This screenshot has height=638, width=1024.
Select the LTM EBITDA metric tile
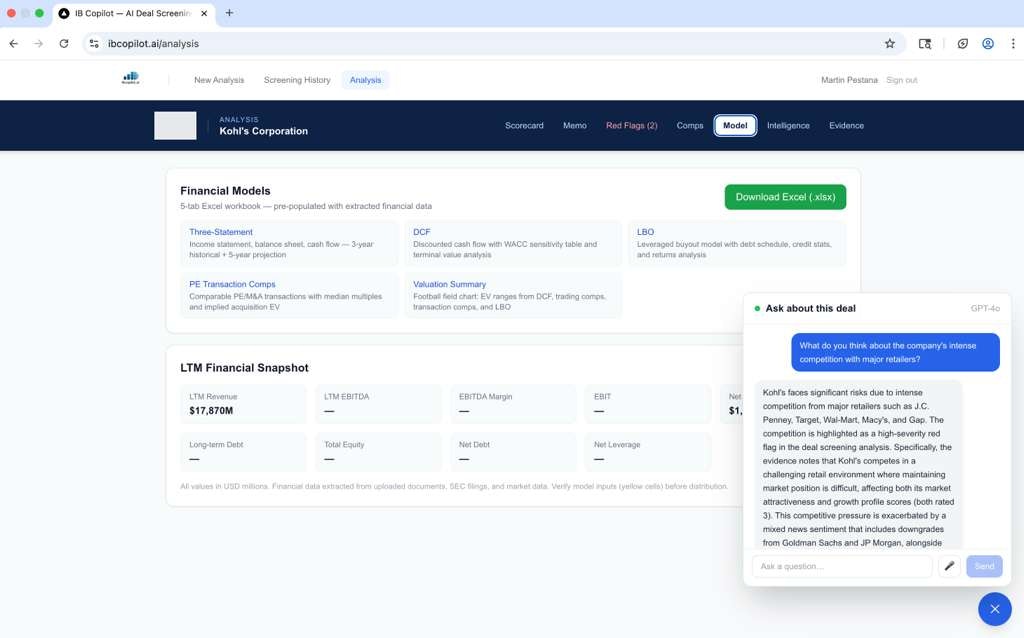378,404
